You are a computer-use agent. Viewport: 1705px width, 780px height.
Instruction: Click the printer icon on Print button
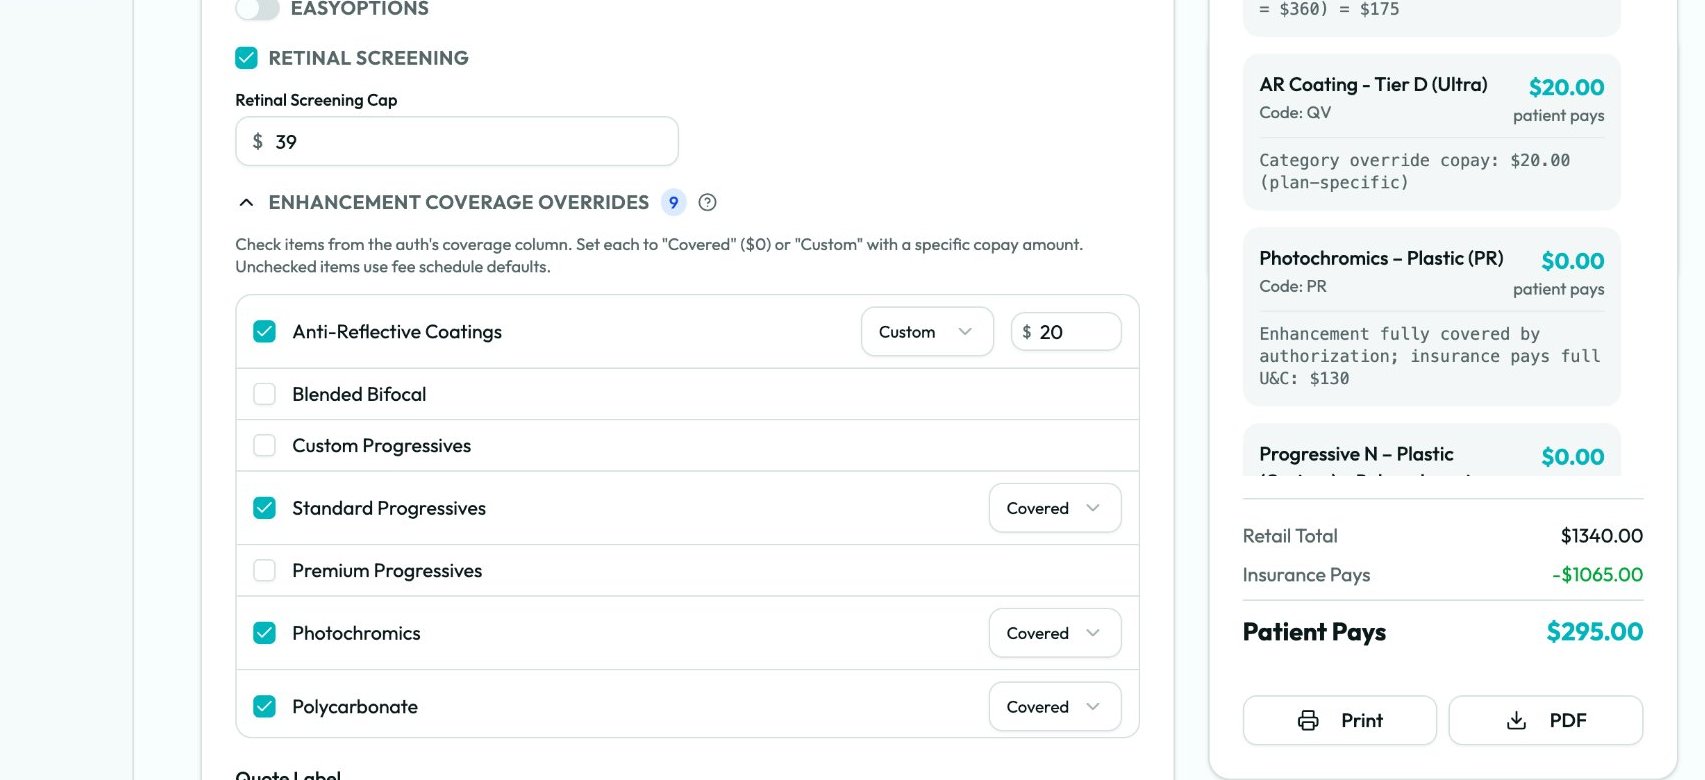pos(1308,720)
